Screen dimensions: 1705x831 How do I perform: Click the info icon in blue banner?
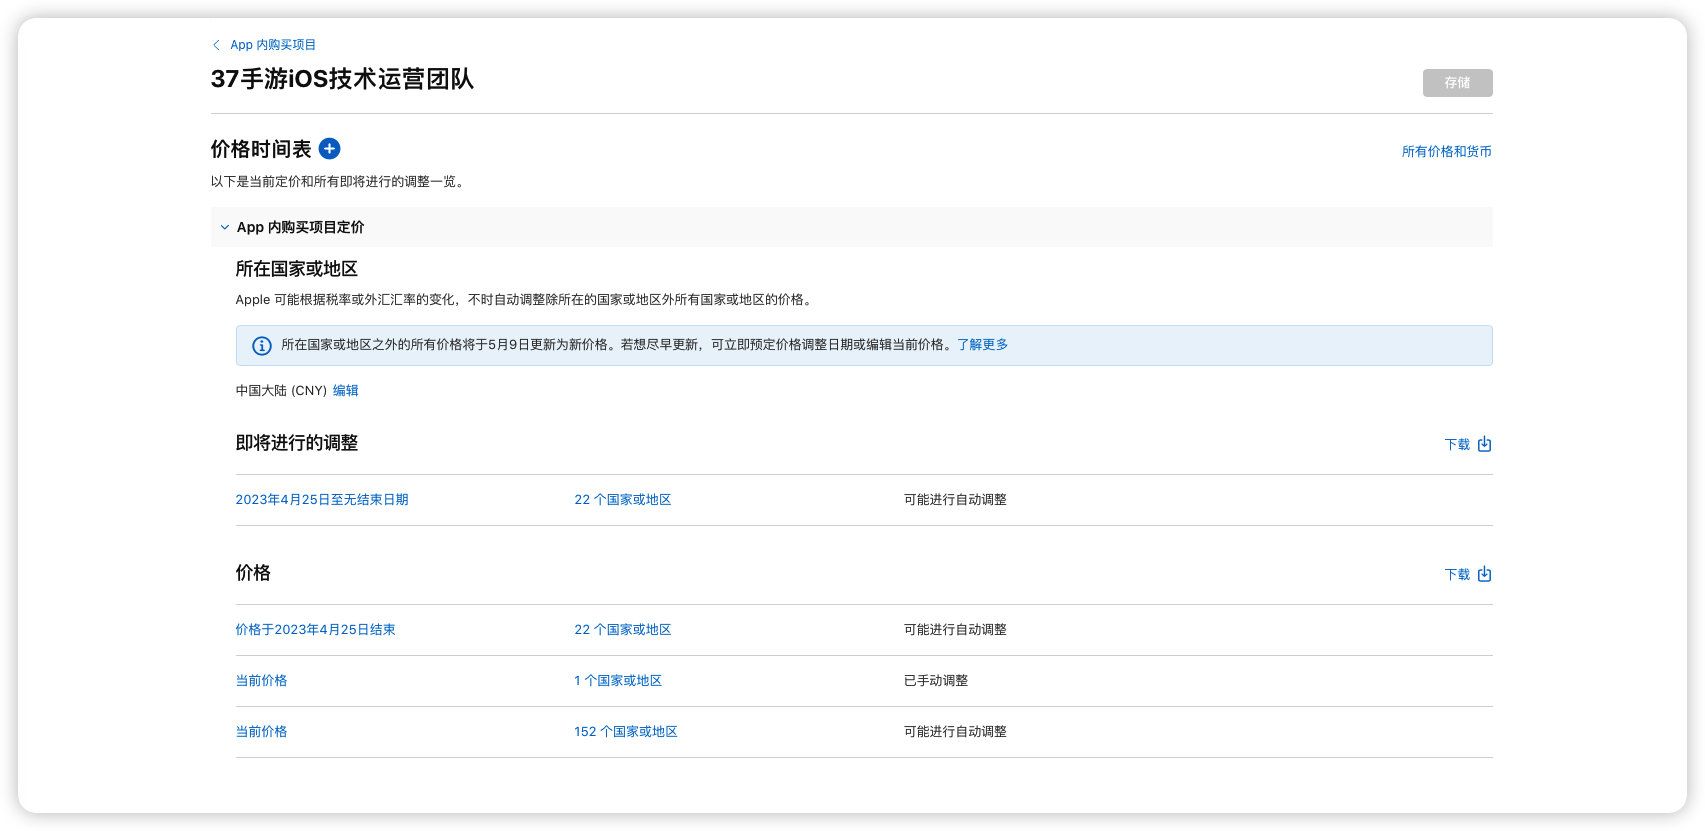tap(262, 346)
